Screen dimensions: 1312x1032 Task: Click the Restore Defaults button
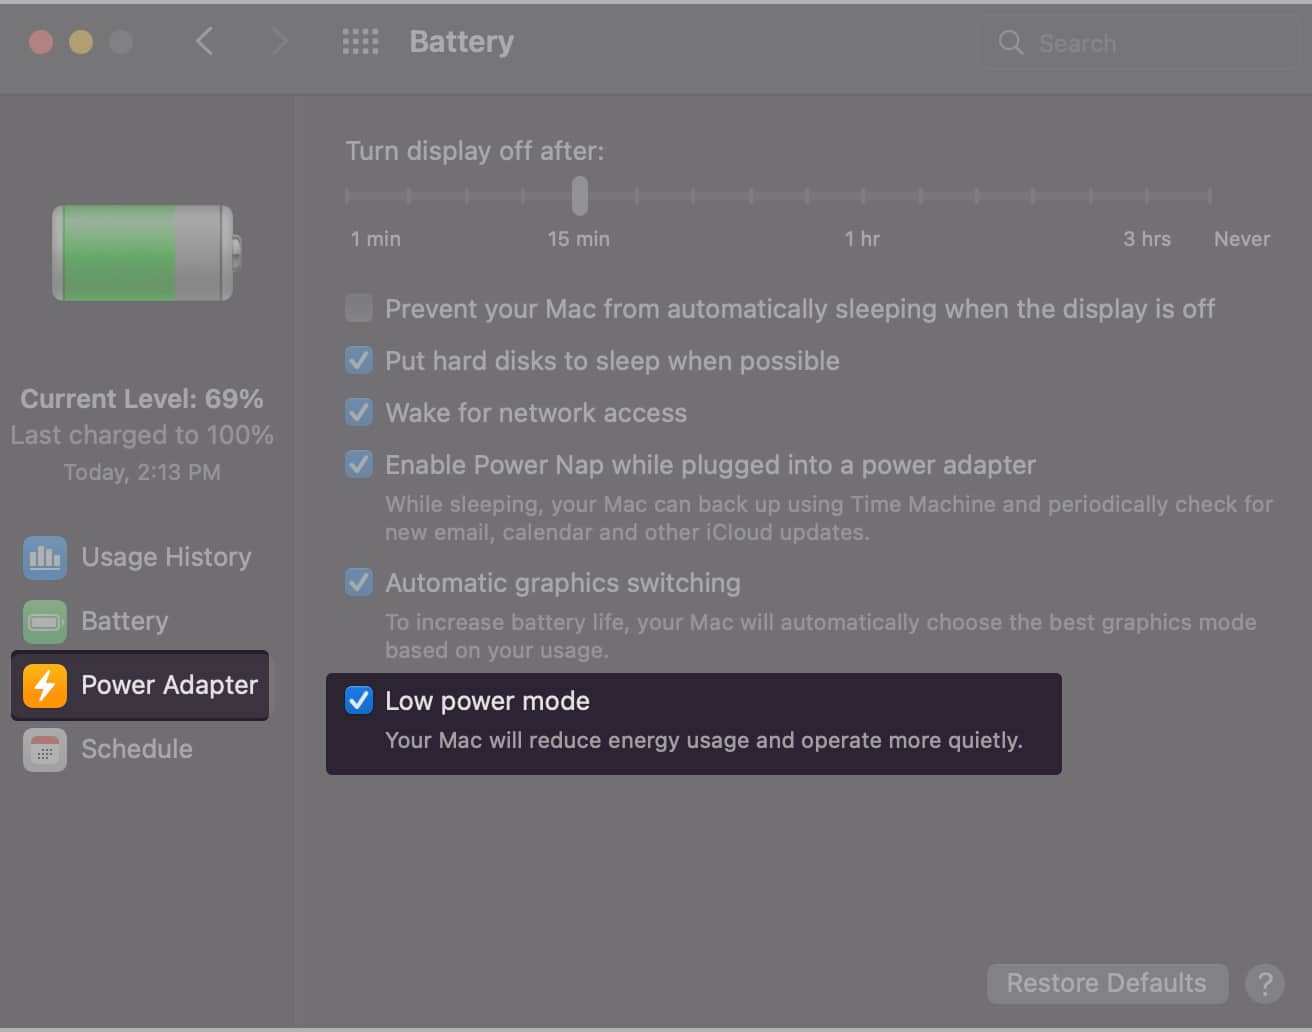pyautogui.click(x=1107, y=983)
